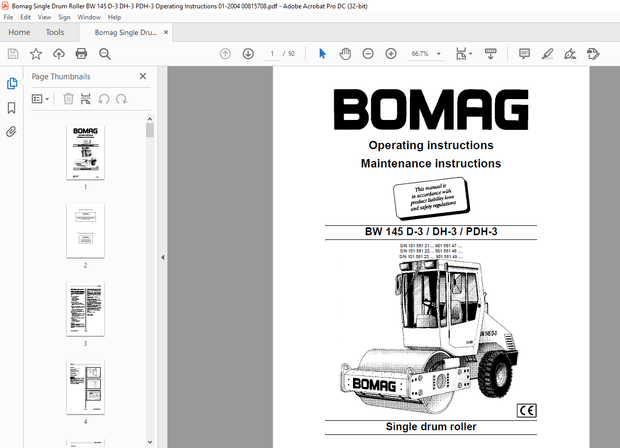Go to previous page arrow
This screenshot has height=448, width=620.
coord(225,54)
